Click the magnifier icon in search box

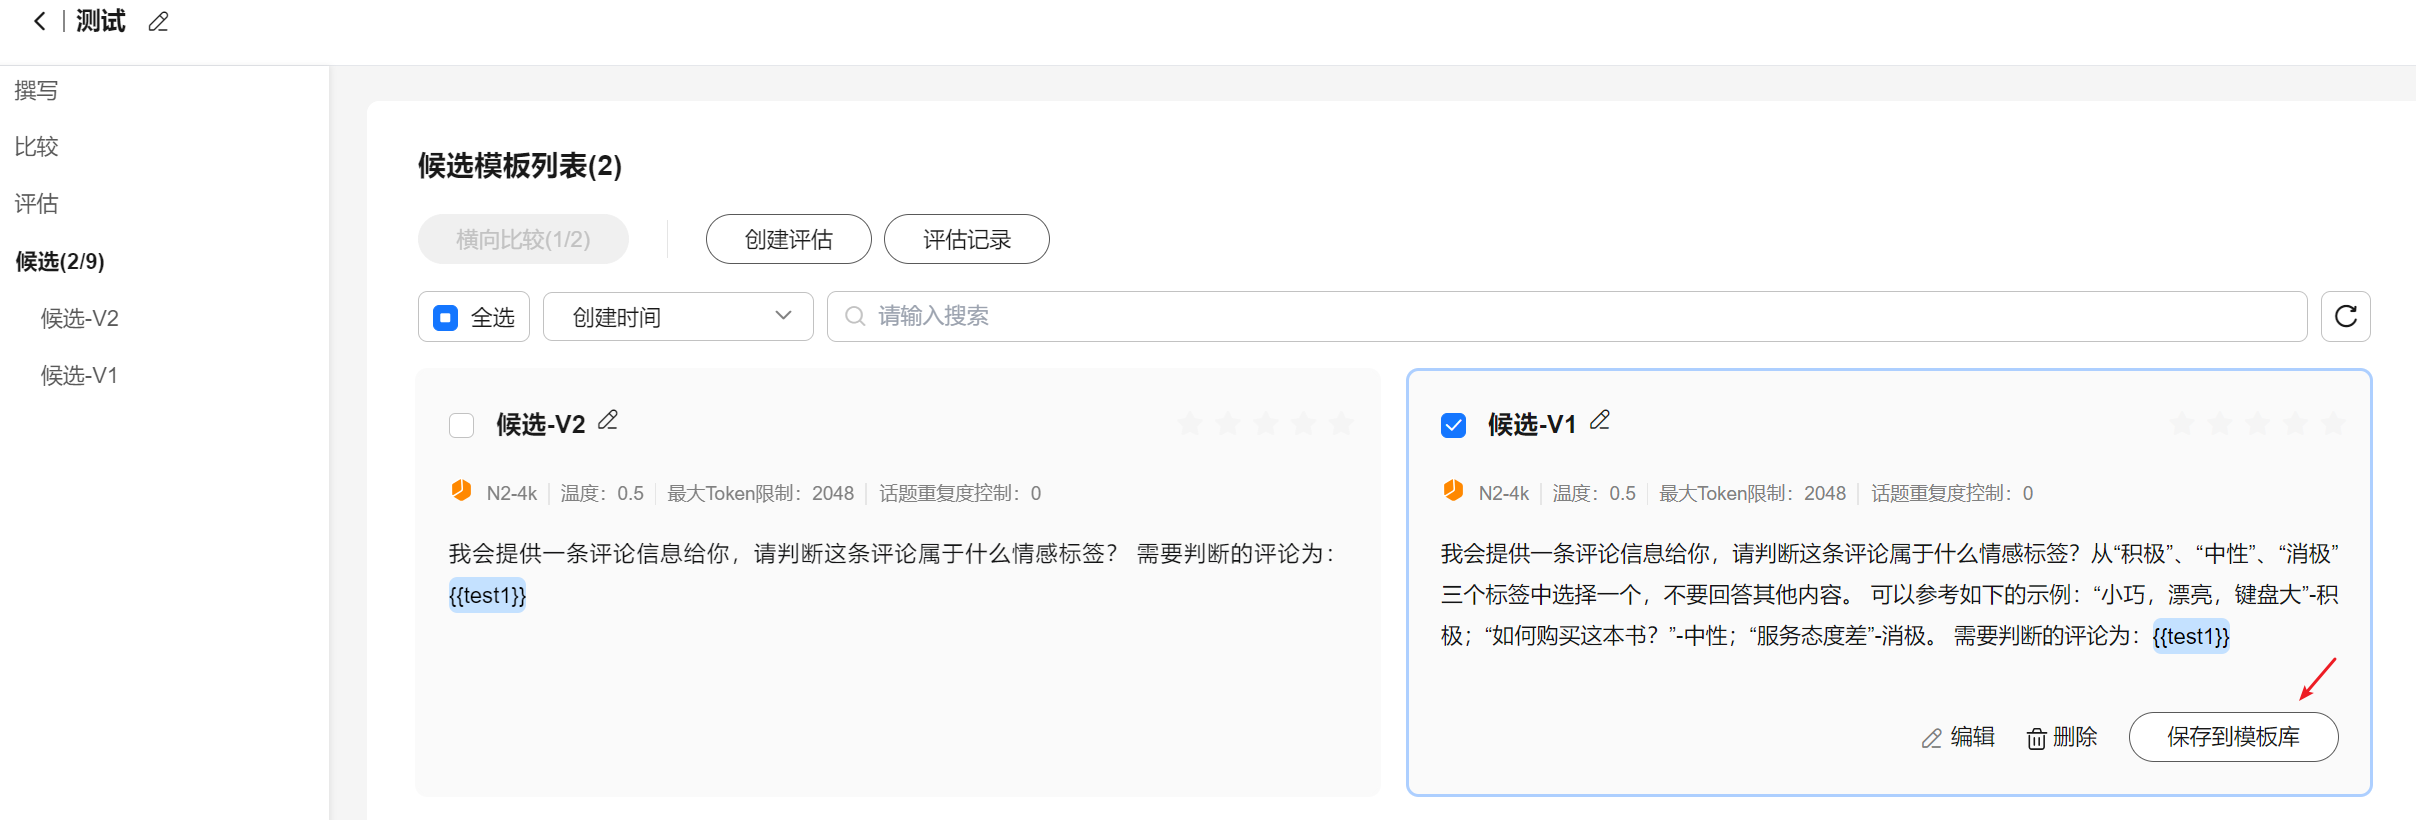[x=855, y=317]
